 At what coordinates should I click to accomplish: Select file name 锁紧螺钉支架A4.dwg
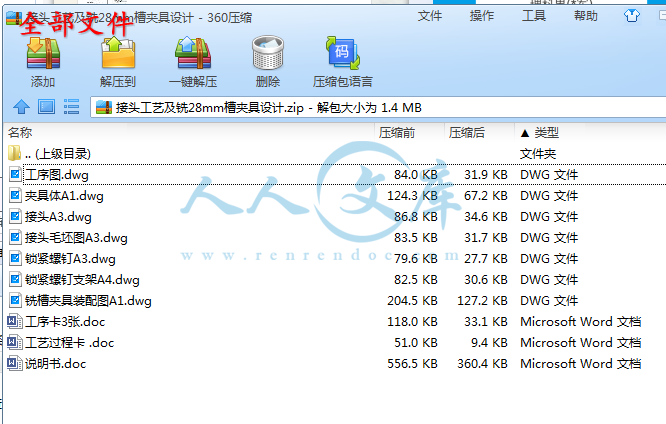tap(82, 280)
